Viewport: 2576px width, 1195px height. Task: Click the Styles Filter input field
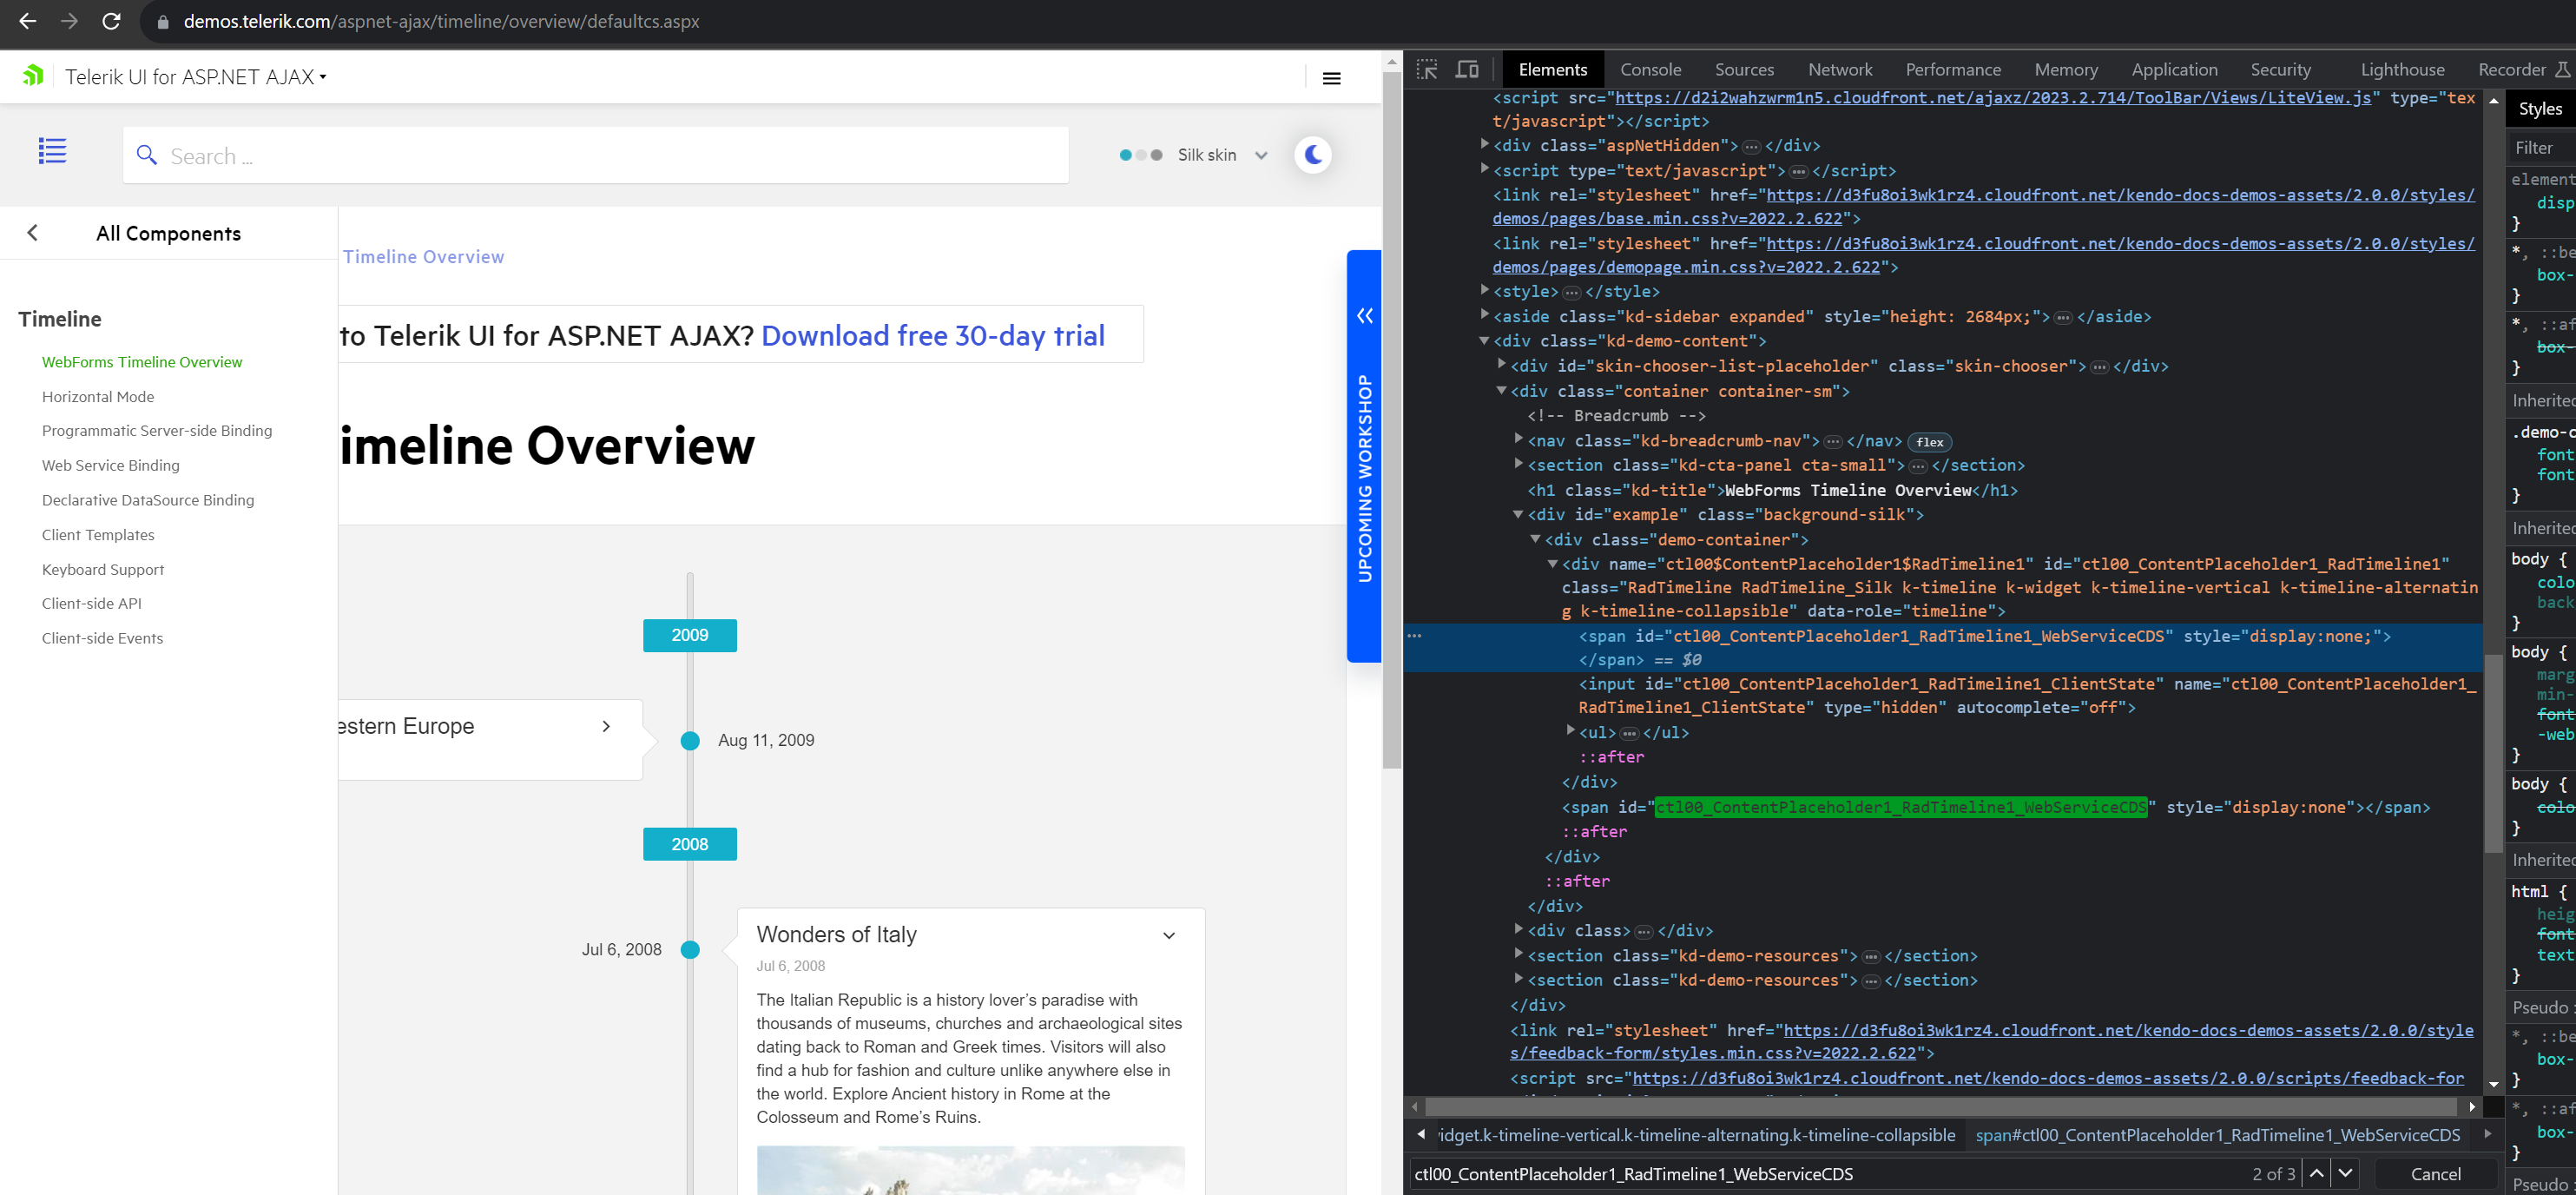pyautogui.click(x=2540, y=148)
